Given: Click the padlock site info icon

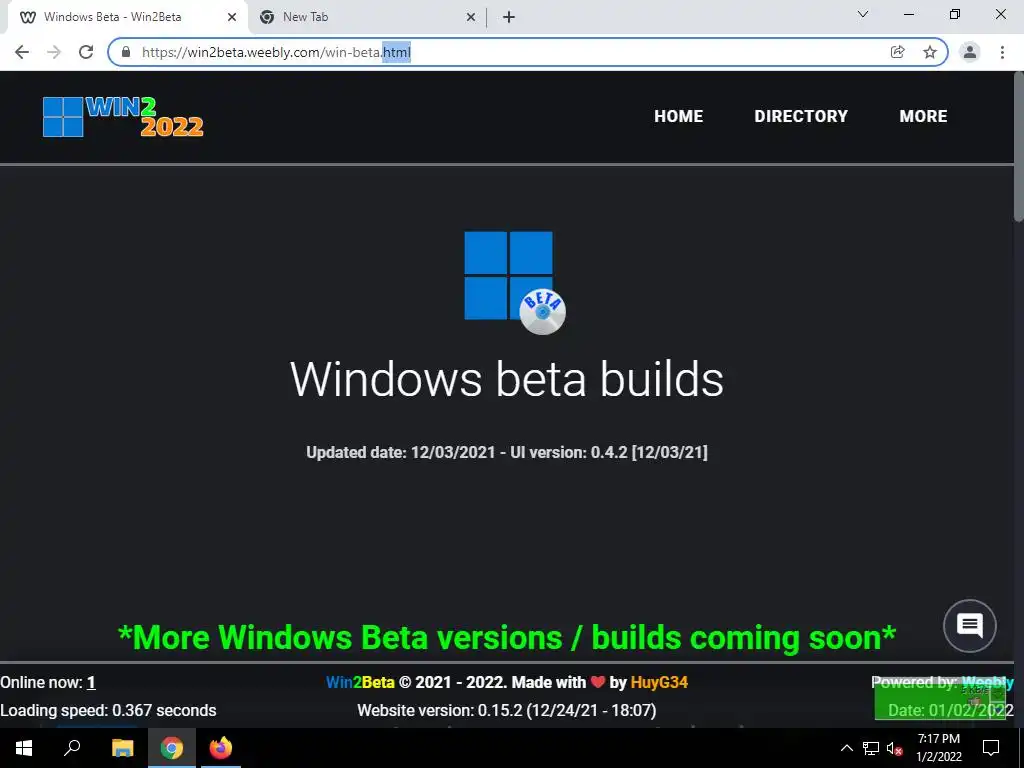Looking at the screenshot, I should tap(126, 52).
